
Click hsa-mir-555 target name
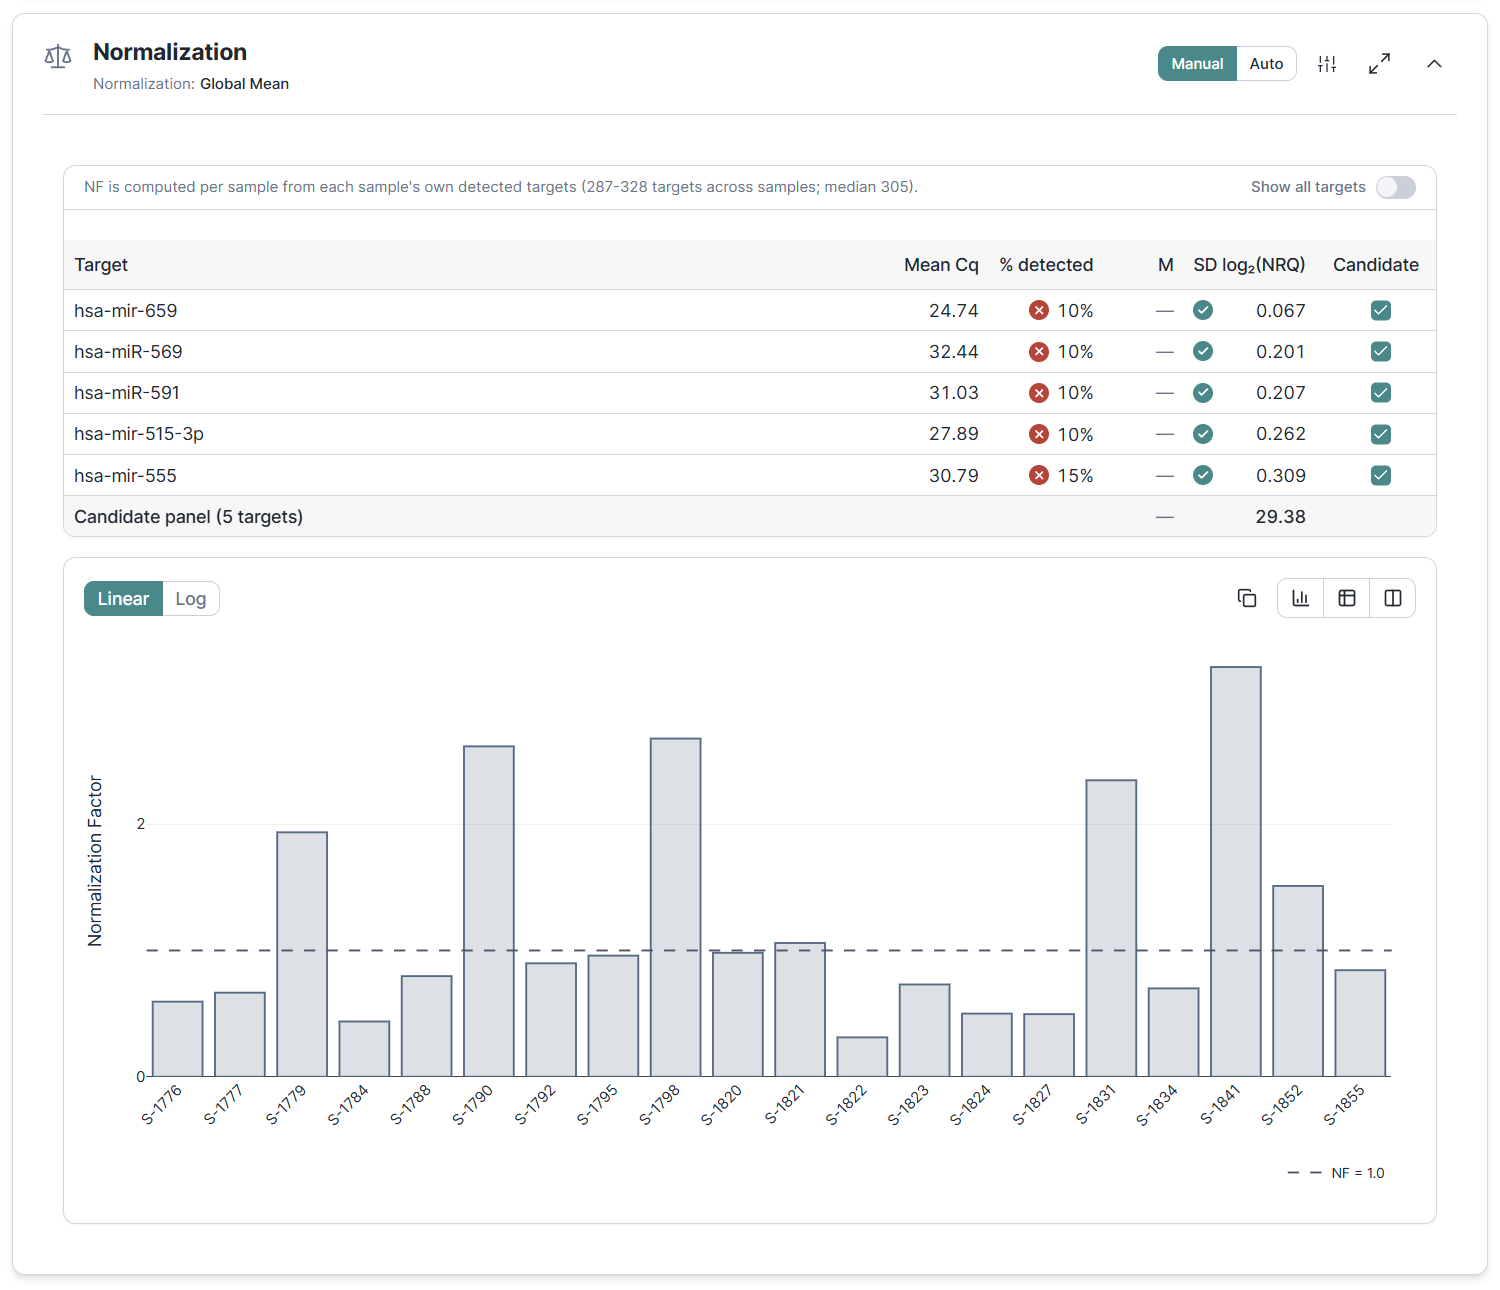pos(125,476)
